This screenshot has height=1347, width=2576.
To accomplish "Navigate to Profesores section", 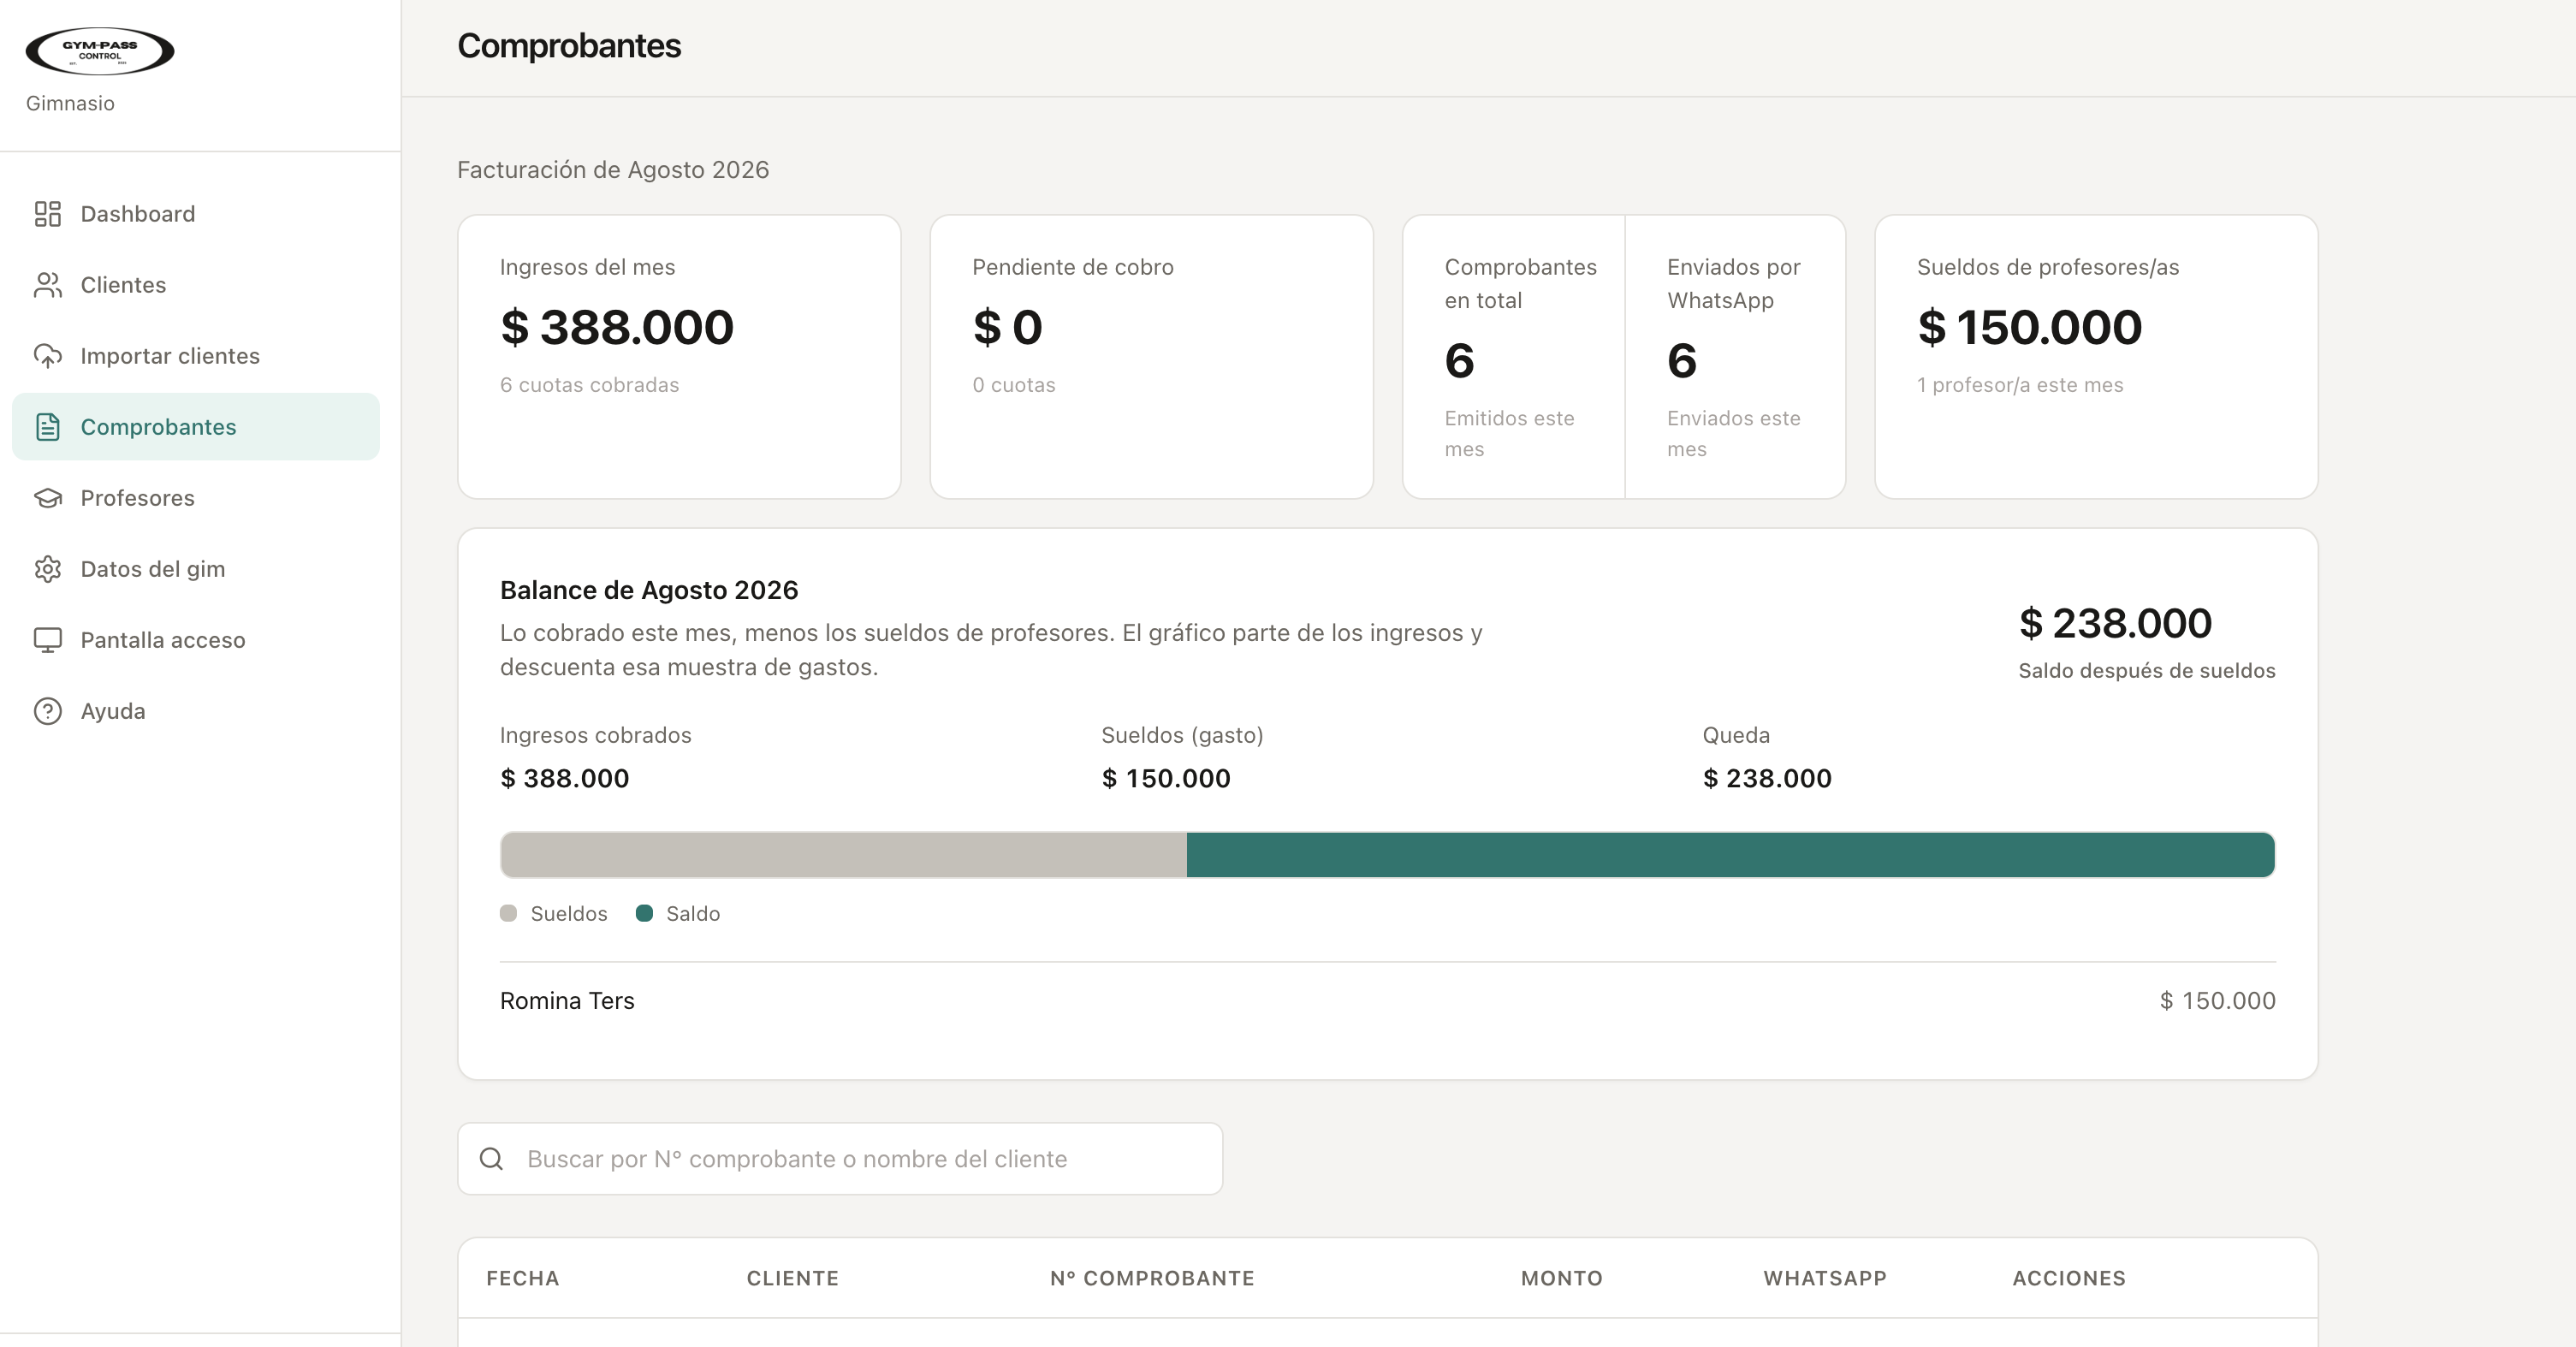I will (x=196, y=498).
